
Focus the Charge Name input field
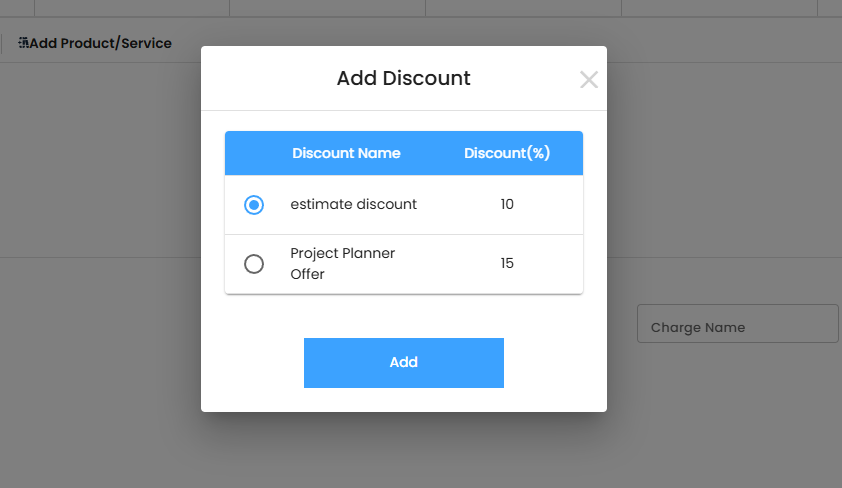tap(737, 327)
